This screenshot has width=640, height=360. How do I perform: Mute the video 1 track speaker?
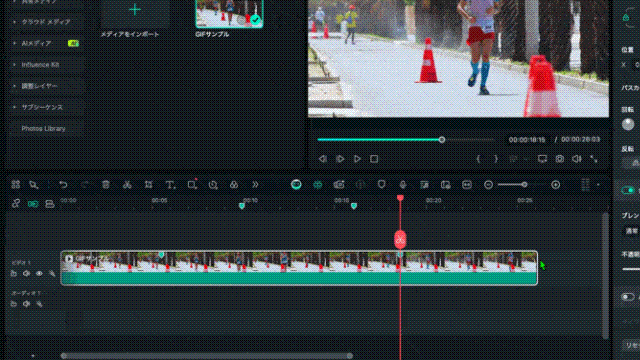point(27,273)
